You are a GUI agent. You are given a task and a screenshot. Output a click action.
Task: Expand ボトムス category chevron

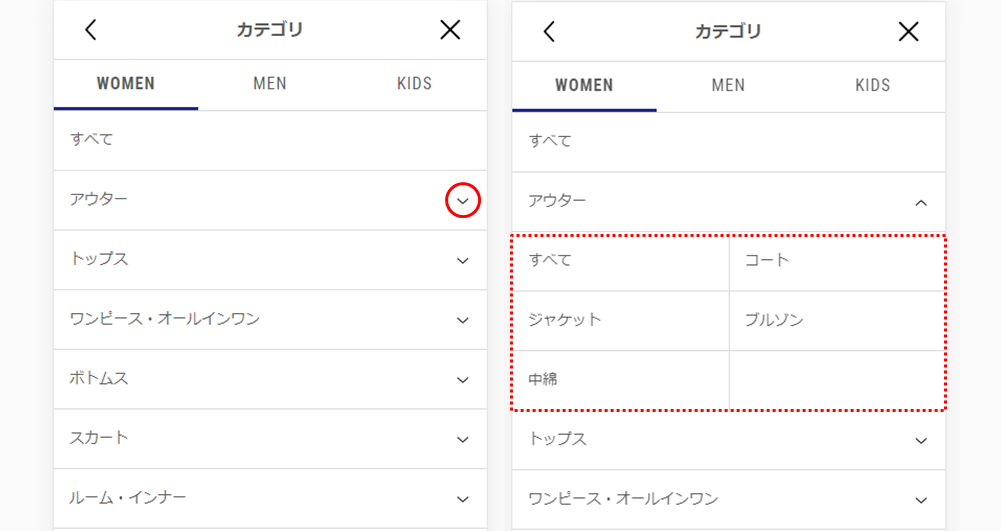click(463, 380)
